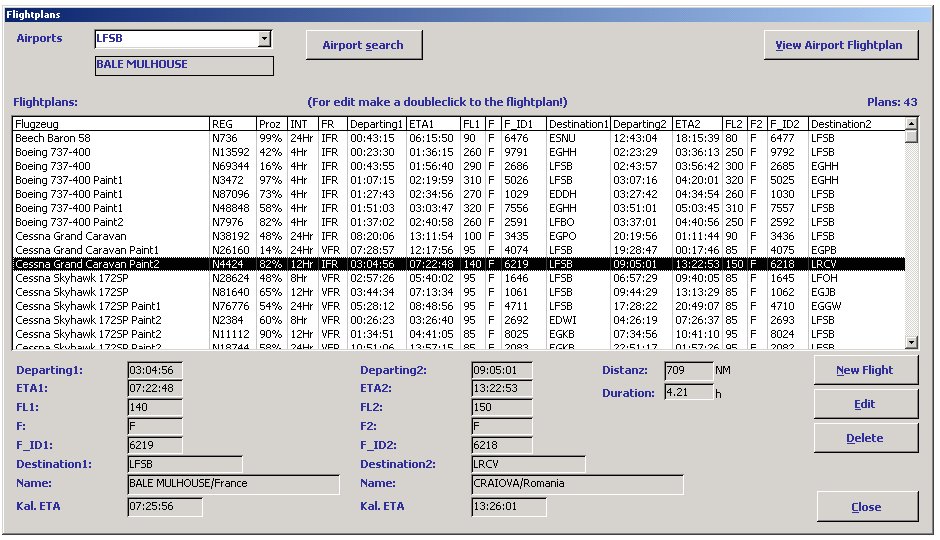Click the F2 field under FL2
This screenshot has width=940, height=540.
click(502, 427)
